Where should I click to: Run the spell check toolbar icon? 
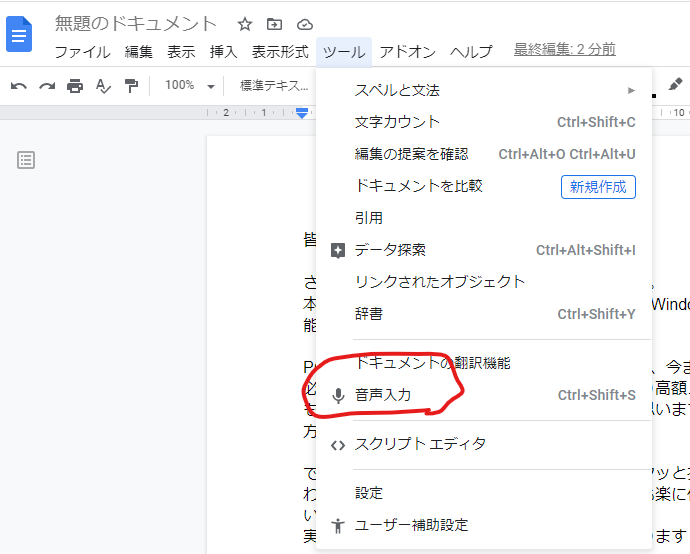click(103, 86)
